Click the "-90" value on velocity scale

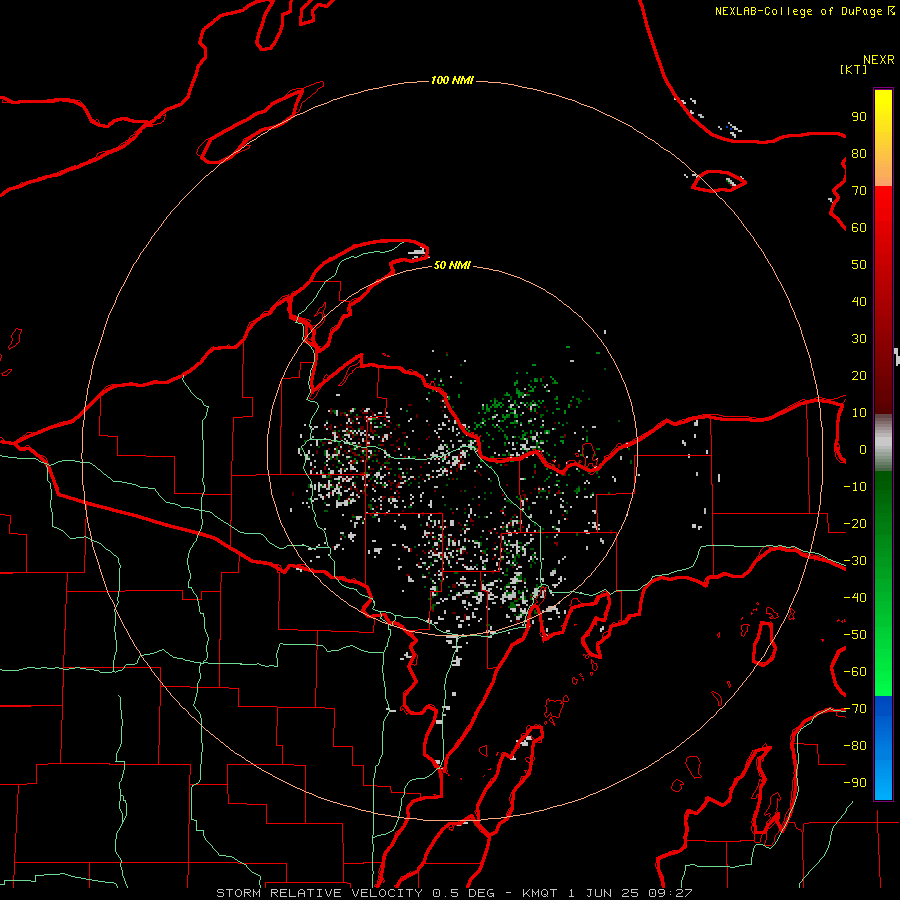coord(855,783)
